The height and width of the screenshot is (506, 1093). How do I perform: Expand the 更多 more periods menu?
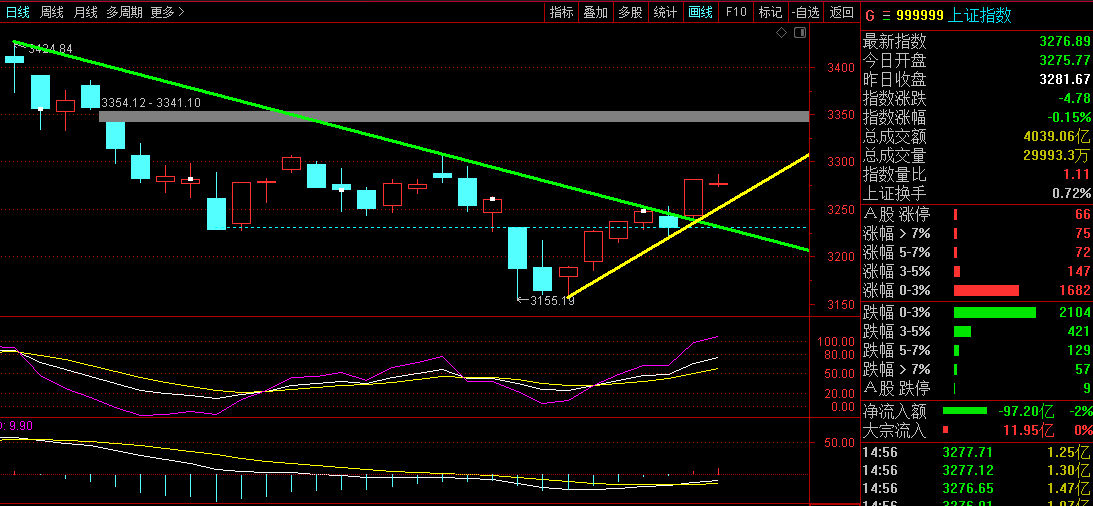(x=167, y=12)
